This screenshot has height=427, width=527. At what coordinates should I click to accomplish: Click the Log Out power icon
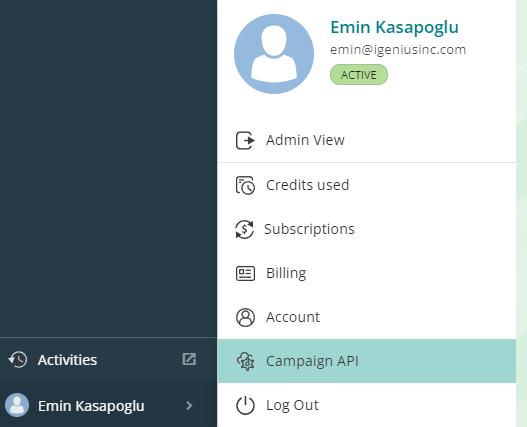pos(245,405)
